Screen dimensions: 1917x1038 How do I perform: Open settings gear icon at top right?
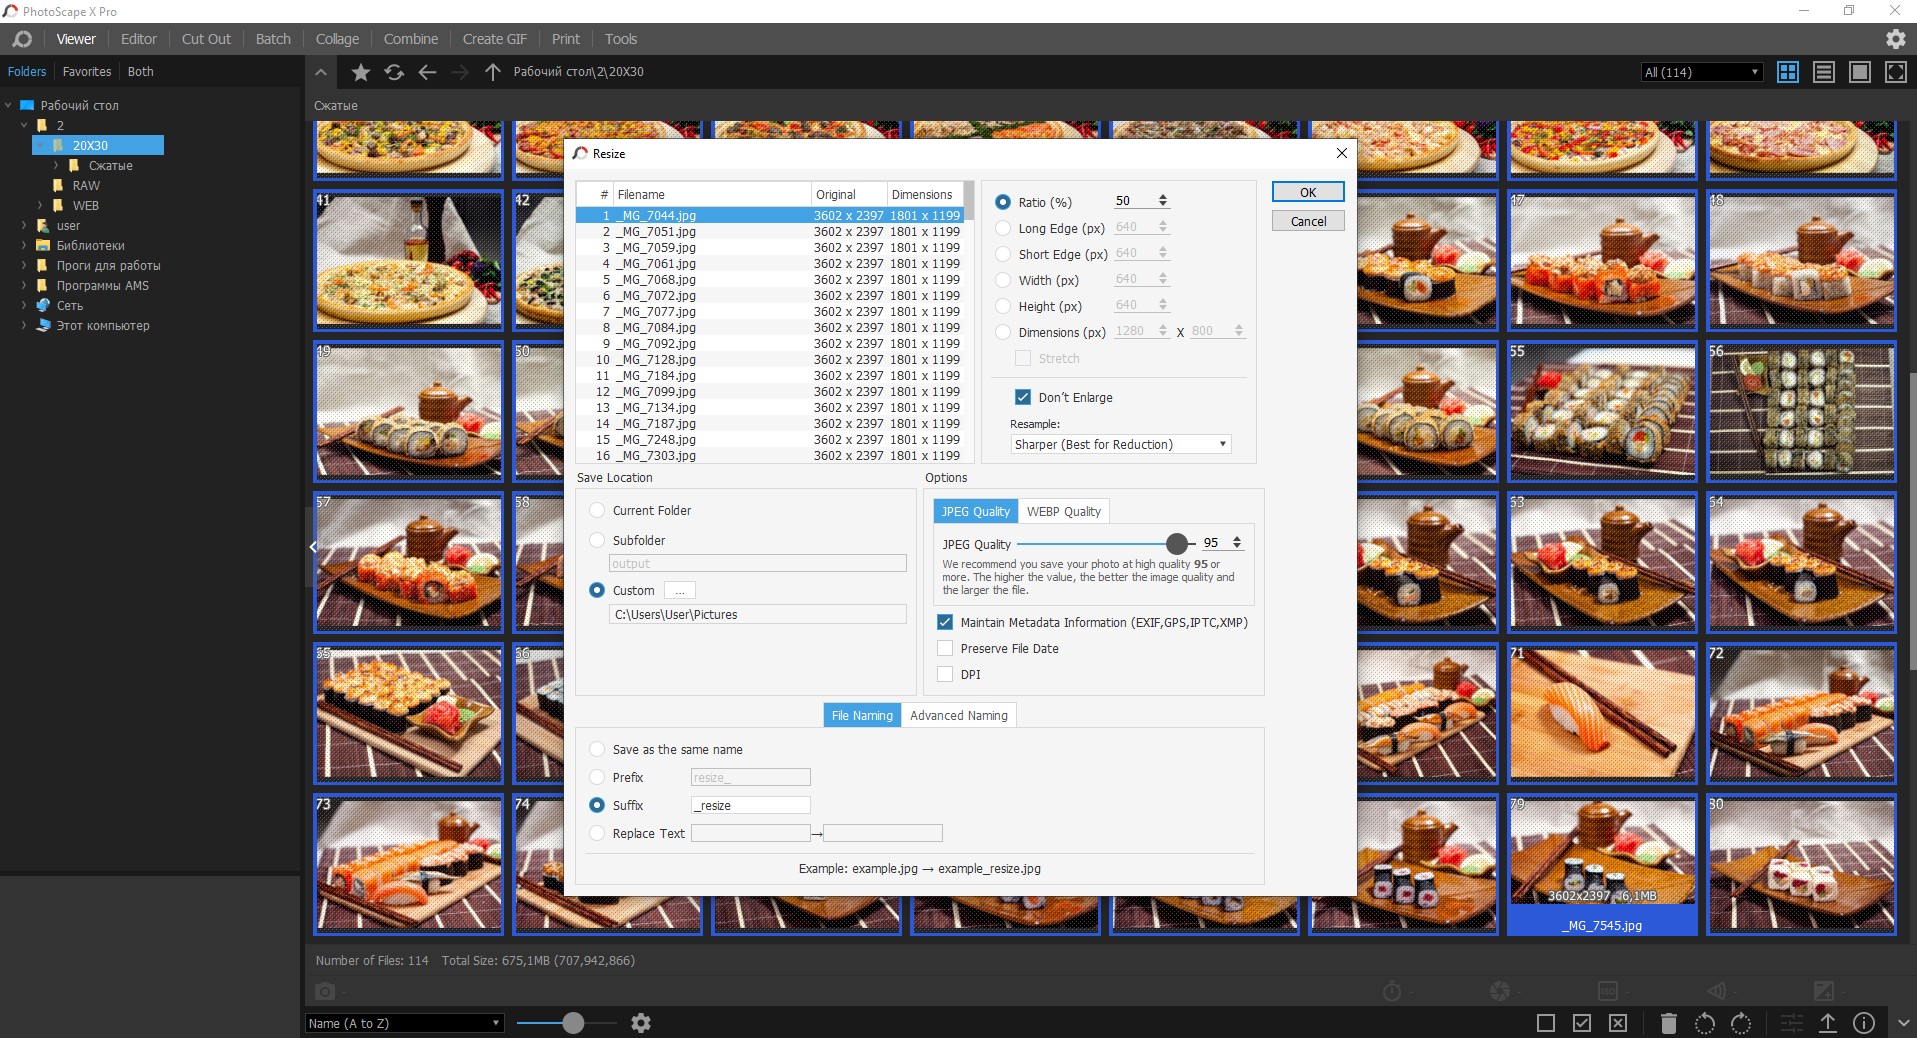pos(1895,39)
